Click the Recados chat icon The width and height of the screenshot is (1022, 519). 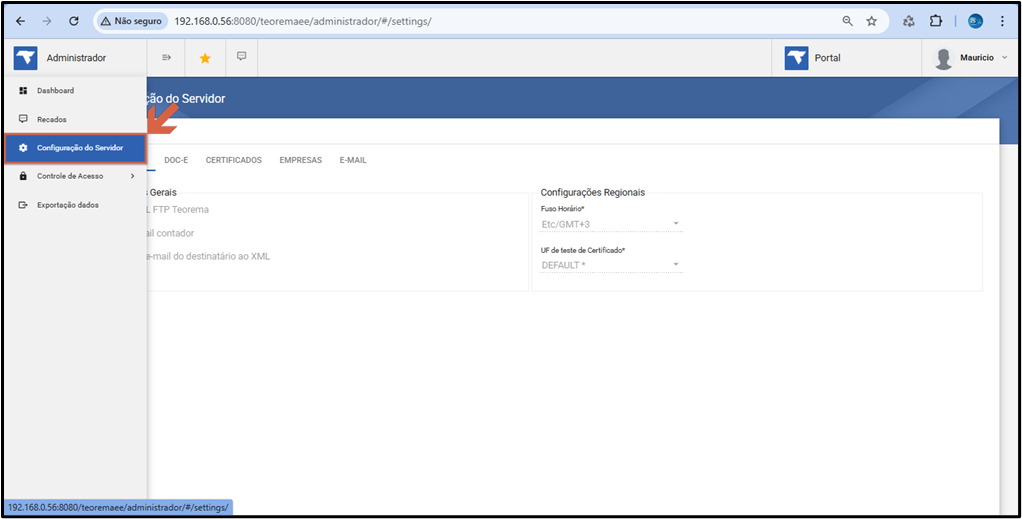23,119
